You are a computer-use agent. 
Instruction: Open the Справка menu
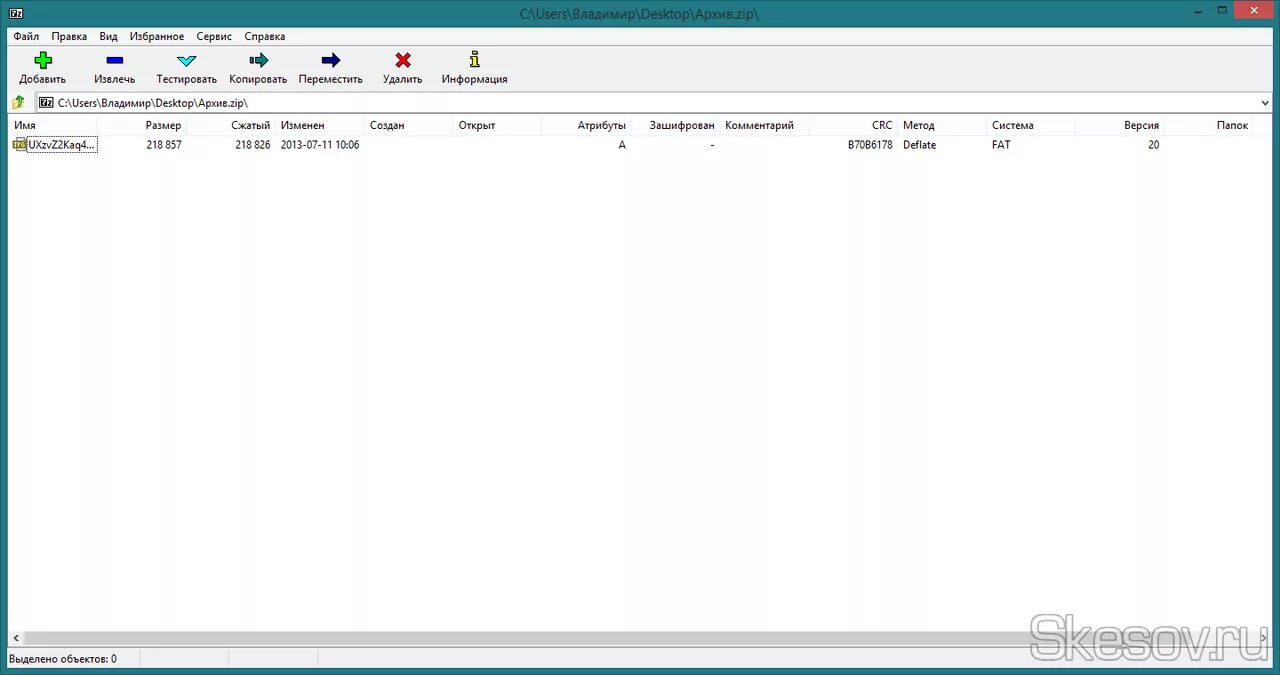(x=265, y=36)
